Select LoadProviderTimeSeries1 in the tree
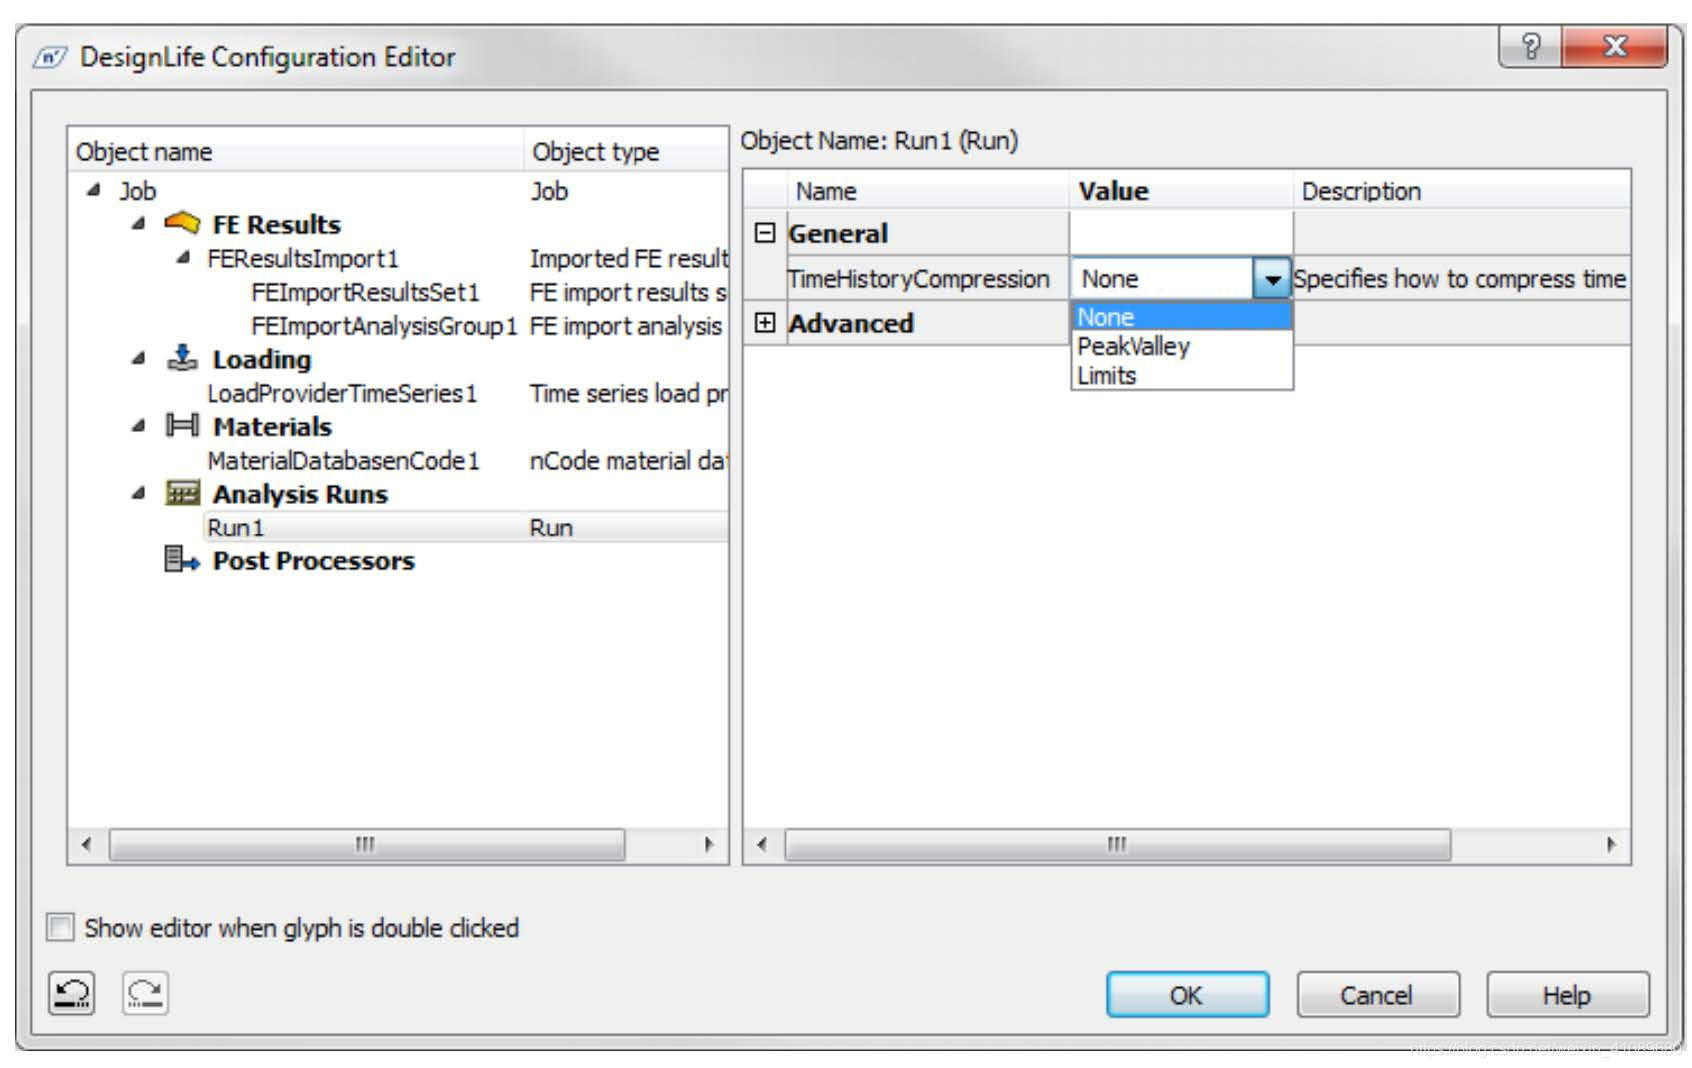This screenshot has height=1068, width=1692. pos(342,393)
